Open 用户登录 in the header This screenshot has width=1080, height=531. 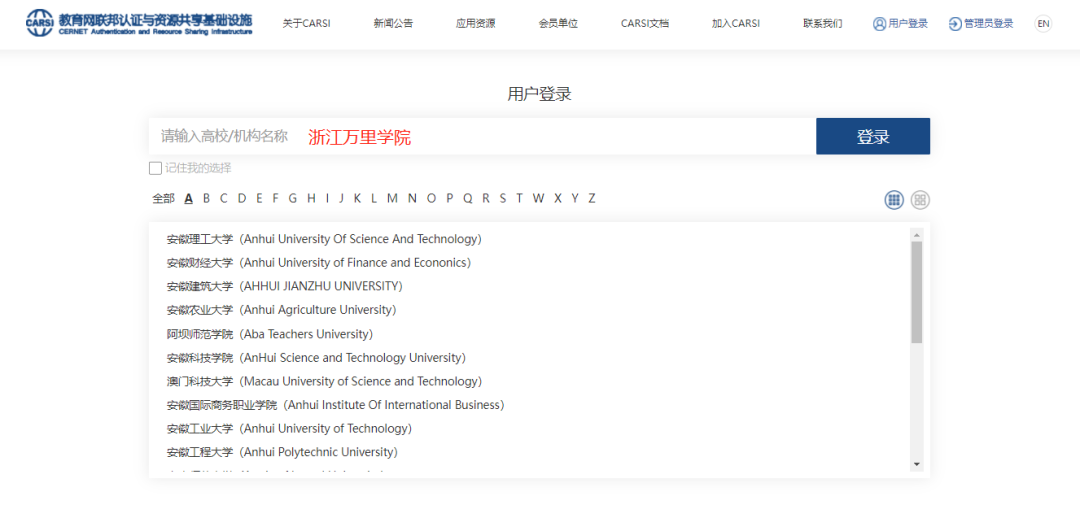click(900, 23)
